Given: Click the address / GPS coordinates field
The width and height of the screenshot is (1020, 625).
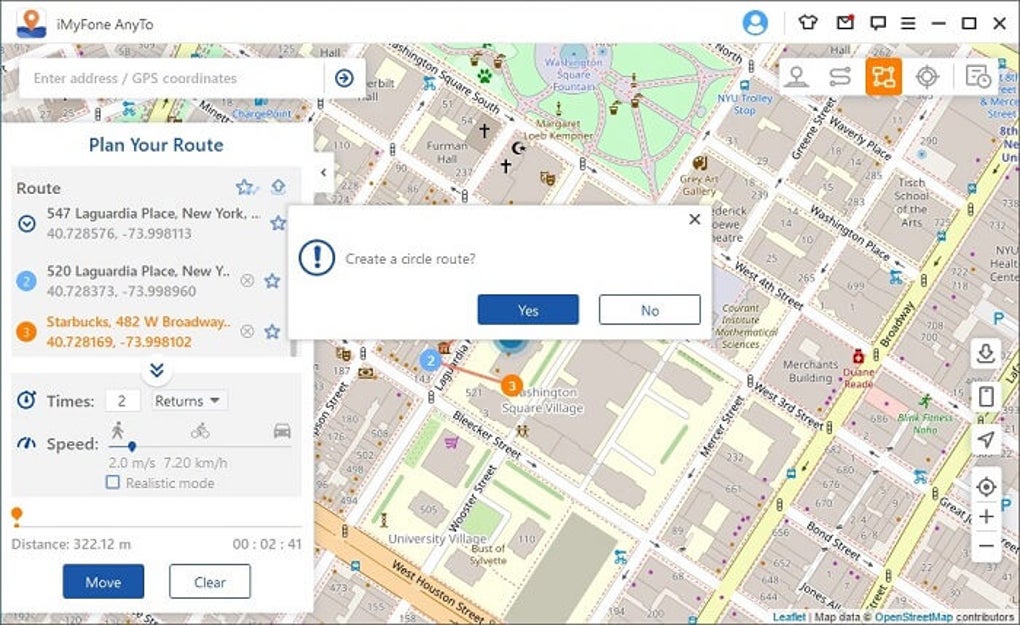Looking at the screenshot, I should pyautogui.click(x=172, y=78).
